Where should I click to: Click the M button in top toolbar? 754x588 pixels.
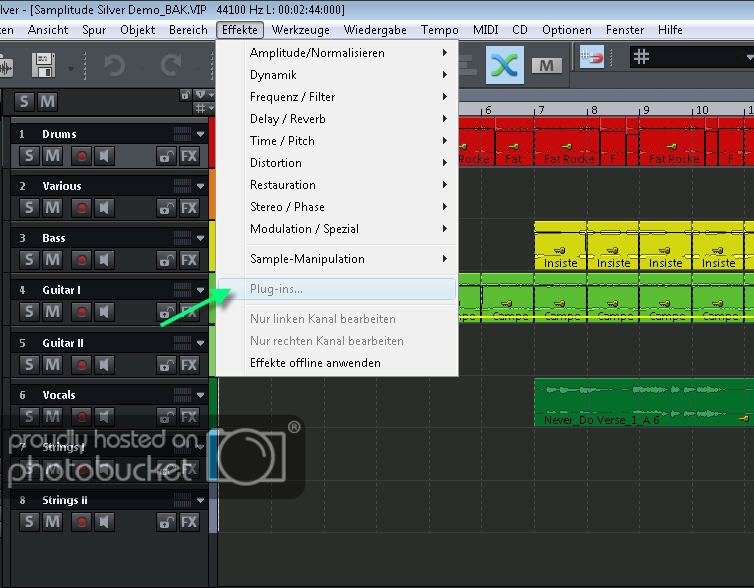[545, 66]
